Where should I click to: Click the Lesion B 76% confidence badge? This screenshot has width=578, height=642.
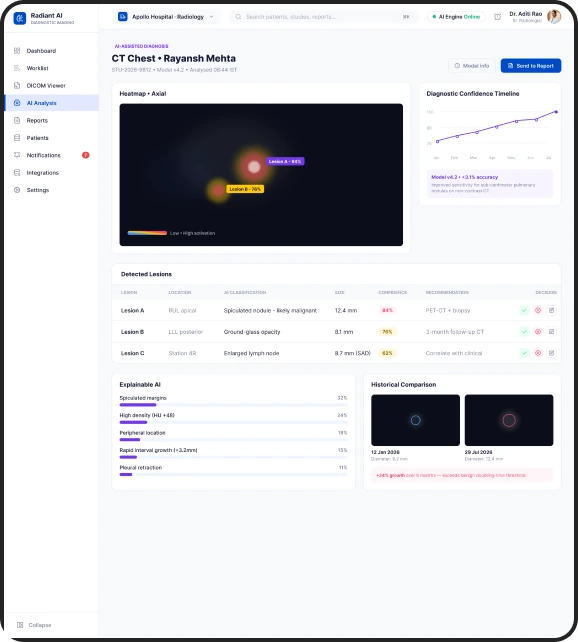coord(387,332)
